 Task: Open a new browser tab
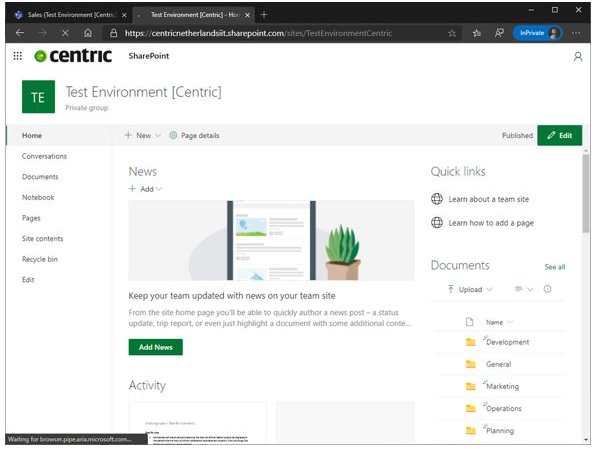(x=264, y=15)
